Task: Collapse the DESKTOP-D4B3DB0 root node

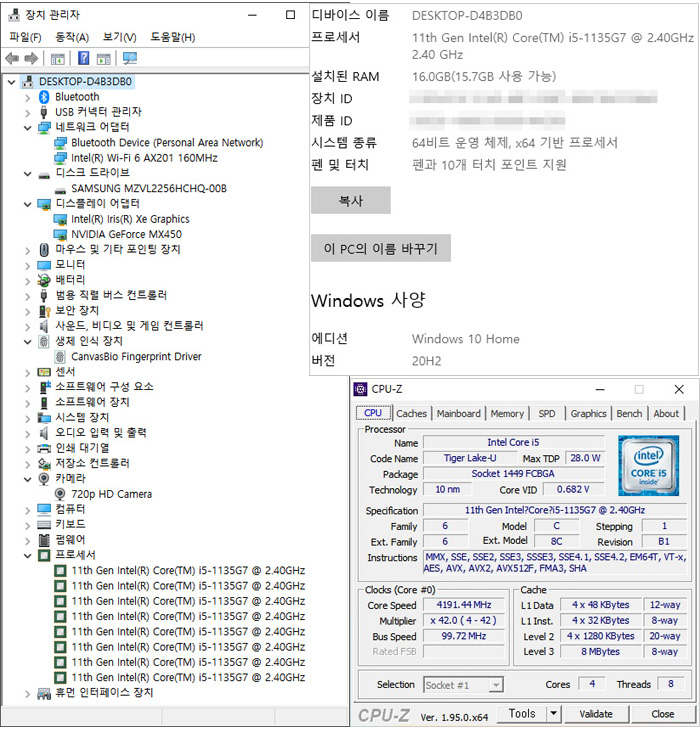Action: (x=12, y=82)
